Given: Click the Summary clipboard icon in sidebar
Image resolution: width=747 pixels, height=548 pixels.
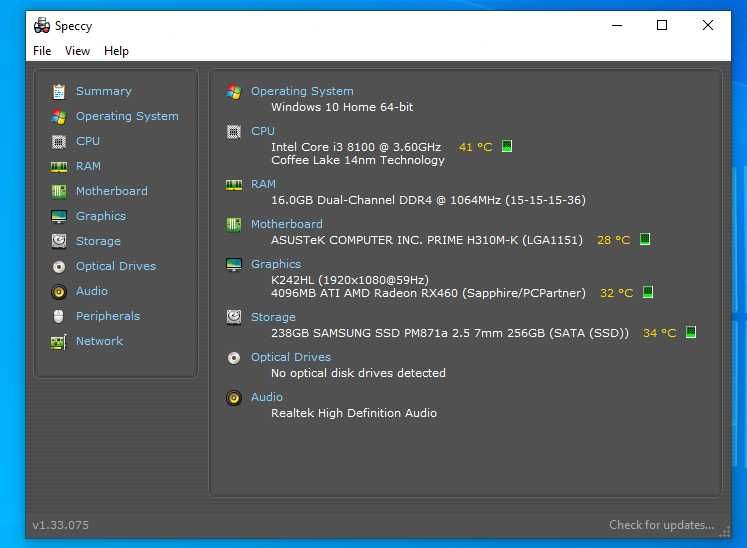Looking at the screenshot, I should (x=59, y=91).
